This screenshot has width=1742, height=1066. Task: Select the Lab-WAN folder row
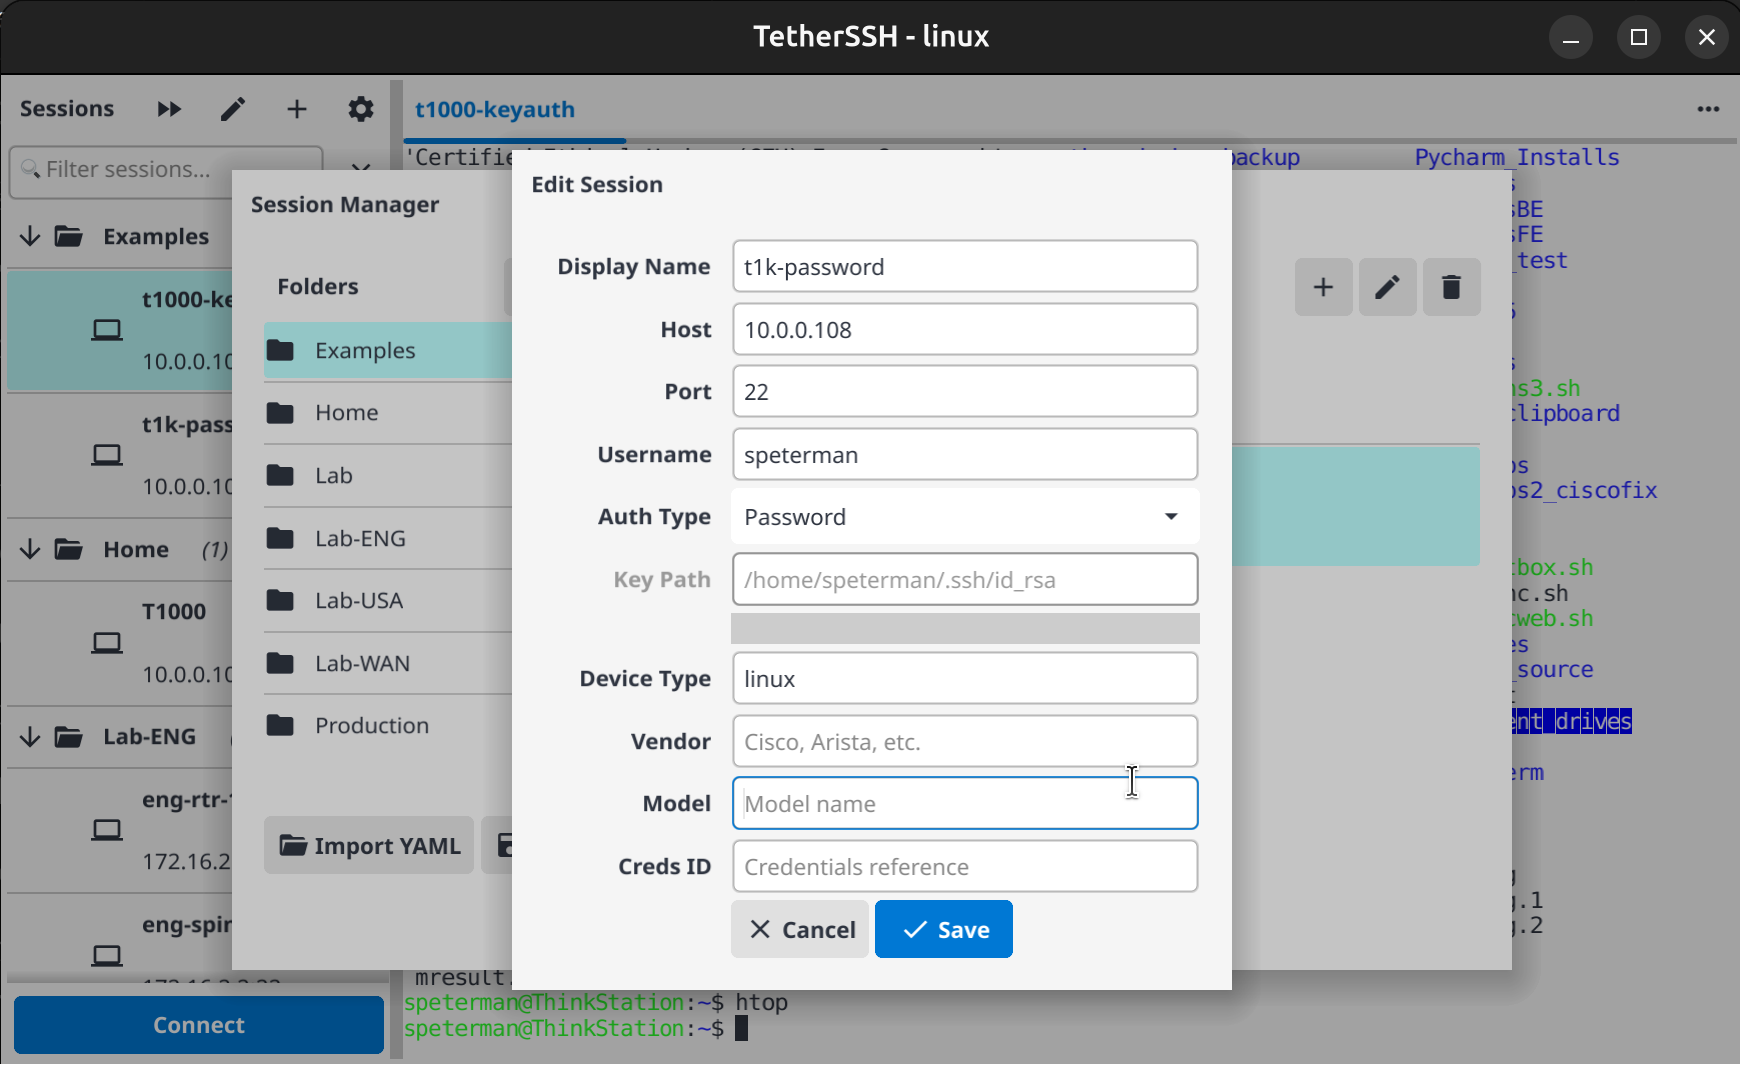388,663
